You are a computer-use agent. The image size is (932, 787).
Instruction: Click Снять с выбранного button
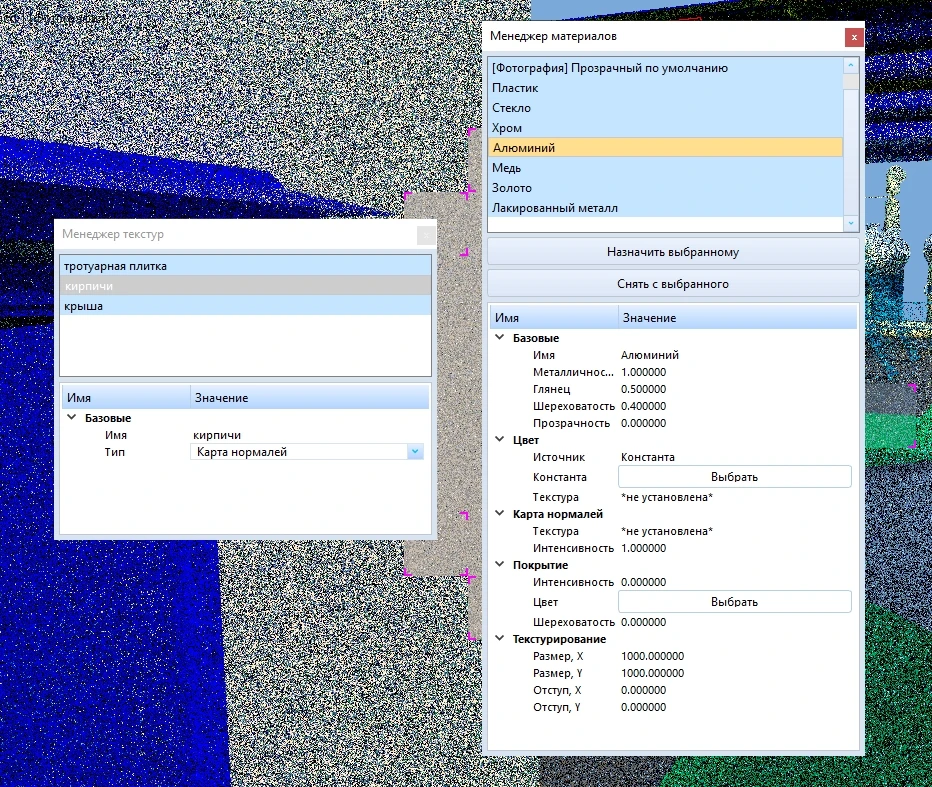pyautogui.click(x=672, y=284)
